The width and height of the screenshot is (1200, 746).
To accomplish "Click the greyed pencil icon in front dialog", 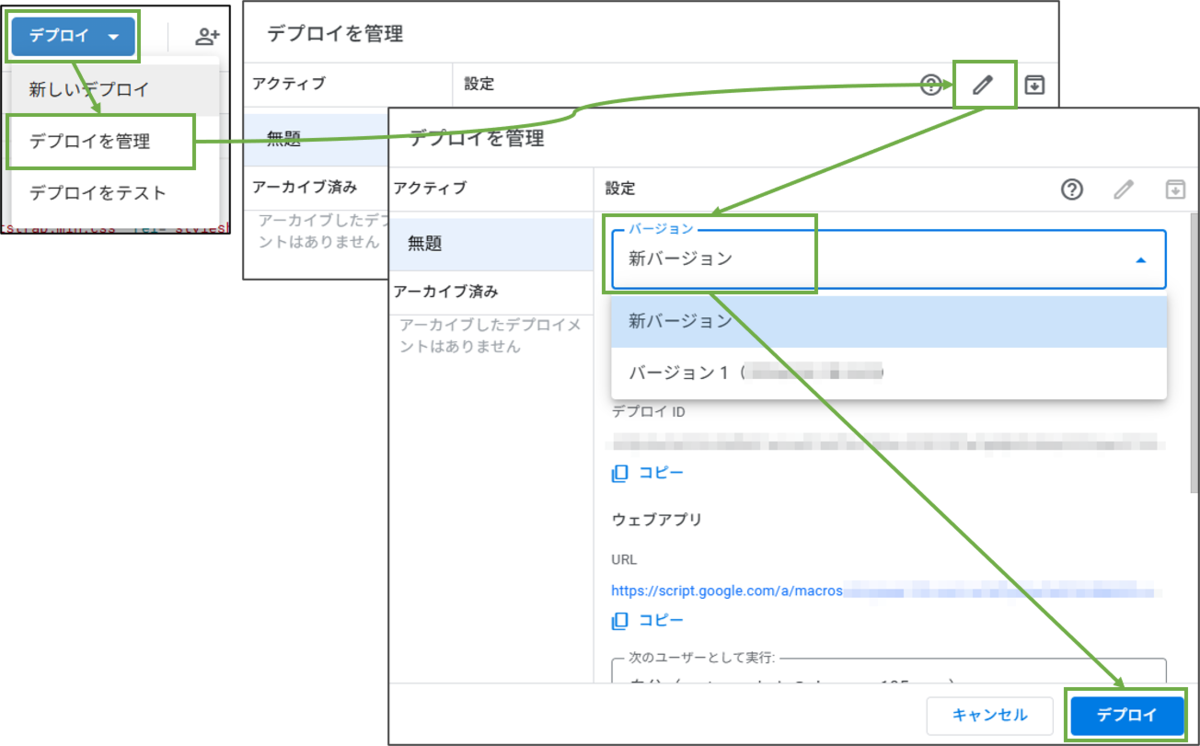I will tap(1124, 189).
